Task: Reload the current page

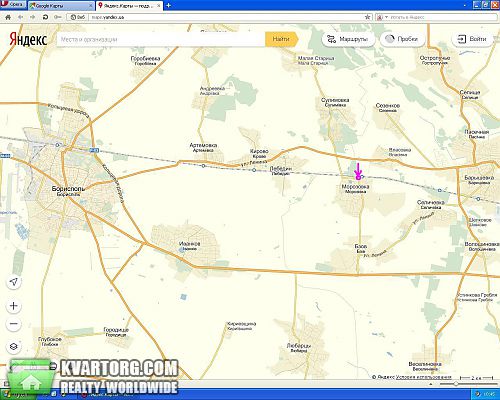Action: pyautogui.click(x=45, y=17)
